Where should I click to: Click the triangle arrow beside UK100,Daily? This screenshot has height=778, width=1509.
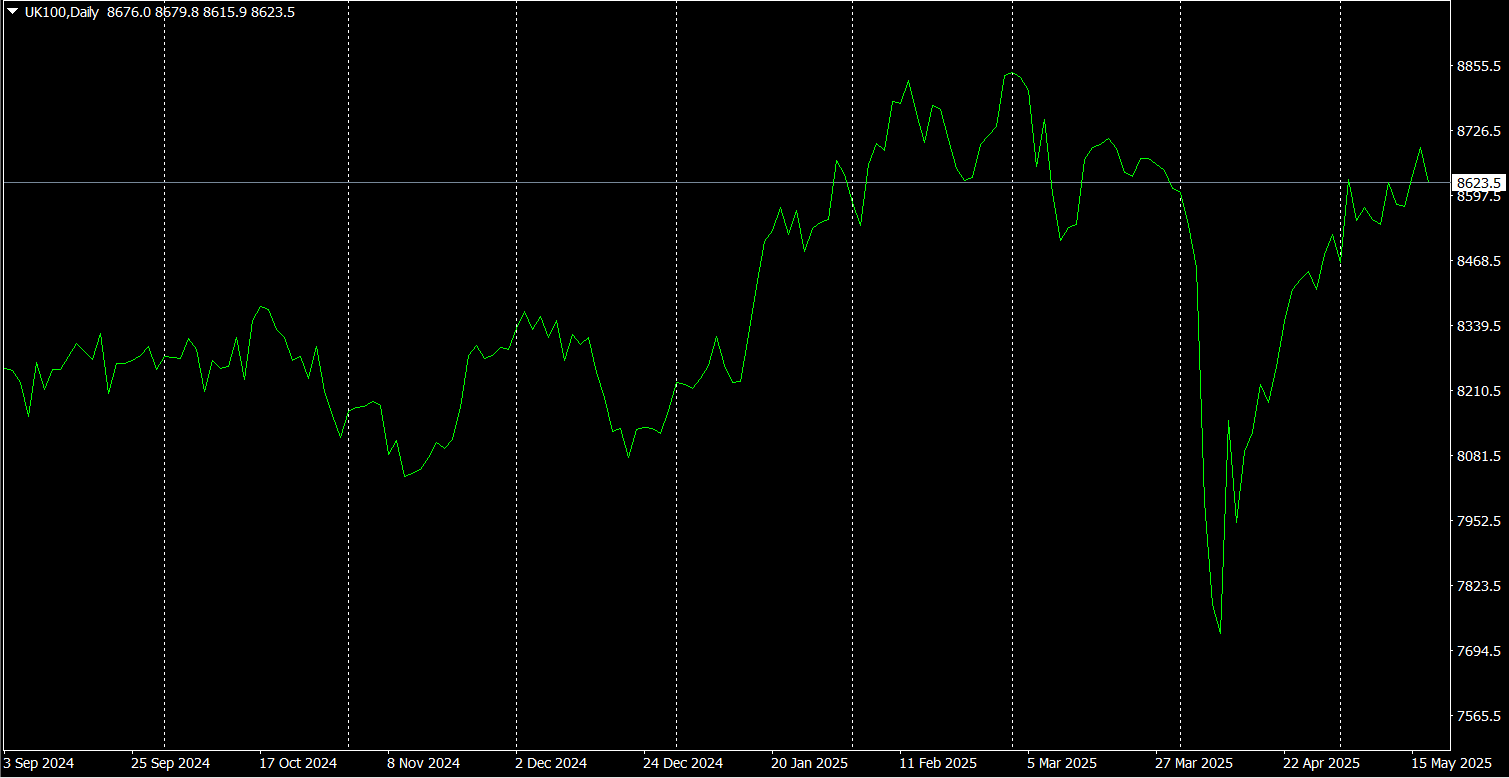pos(13,12)
